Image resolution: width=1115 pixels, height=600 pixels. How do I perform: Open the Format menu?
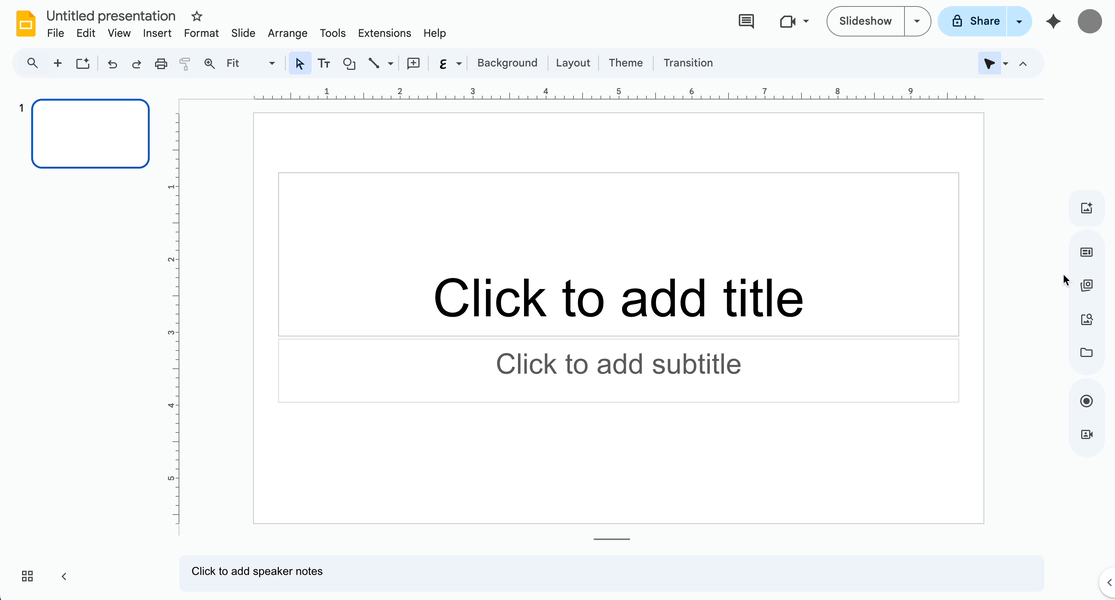click(x=201, y=32)
